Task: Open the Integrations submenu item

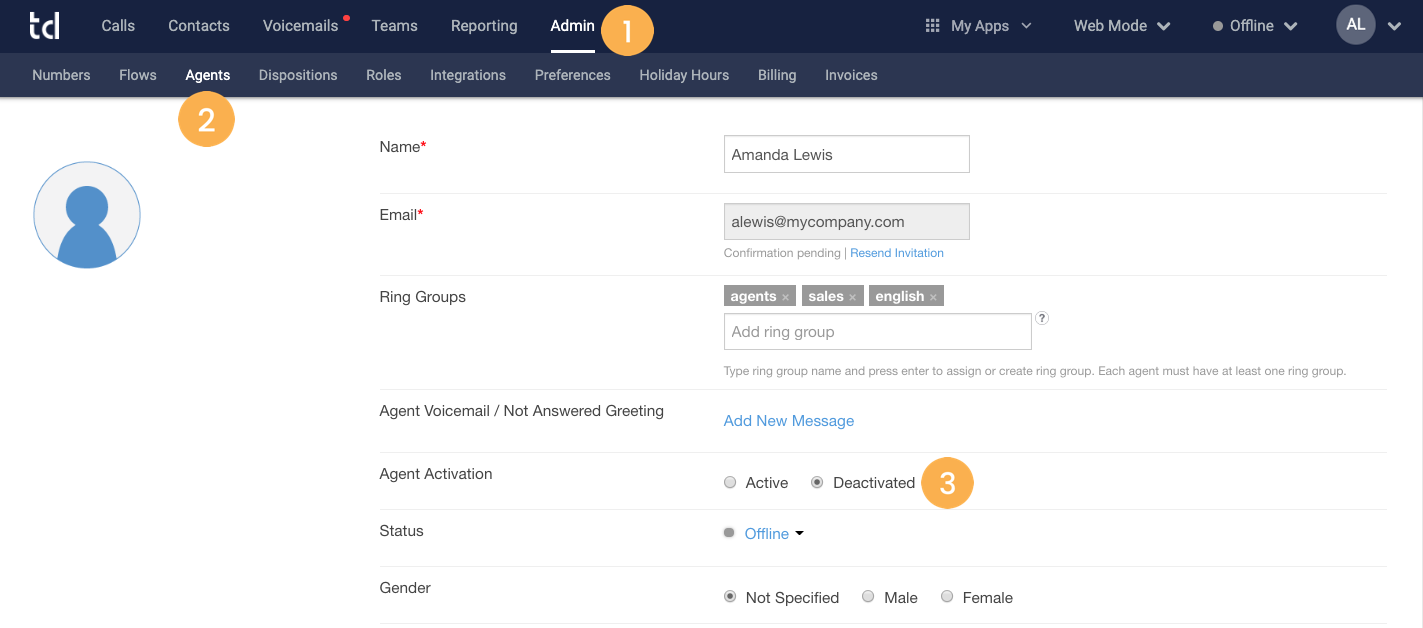Action: (468, 75)
